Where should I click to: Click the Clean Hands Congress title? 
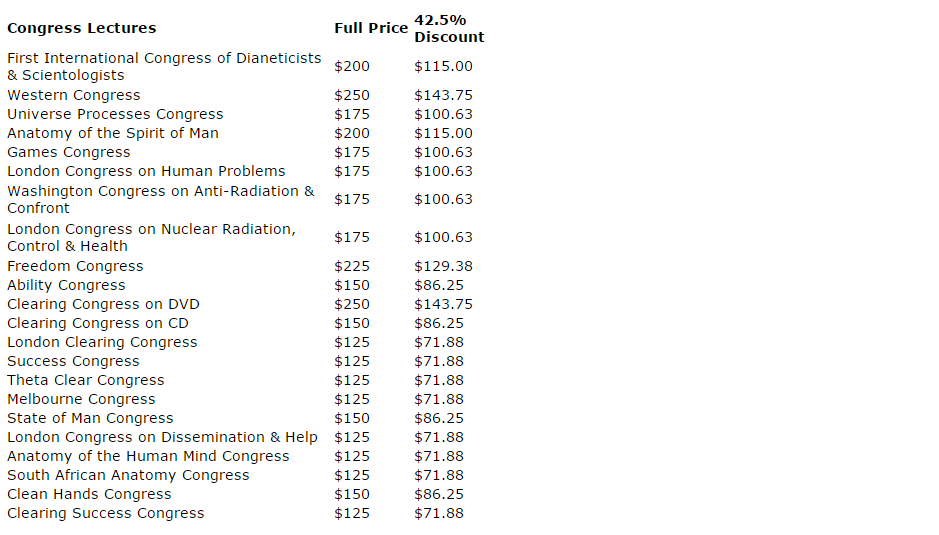click(89, 494)
